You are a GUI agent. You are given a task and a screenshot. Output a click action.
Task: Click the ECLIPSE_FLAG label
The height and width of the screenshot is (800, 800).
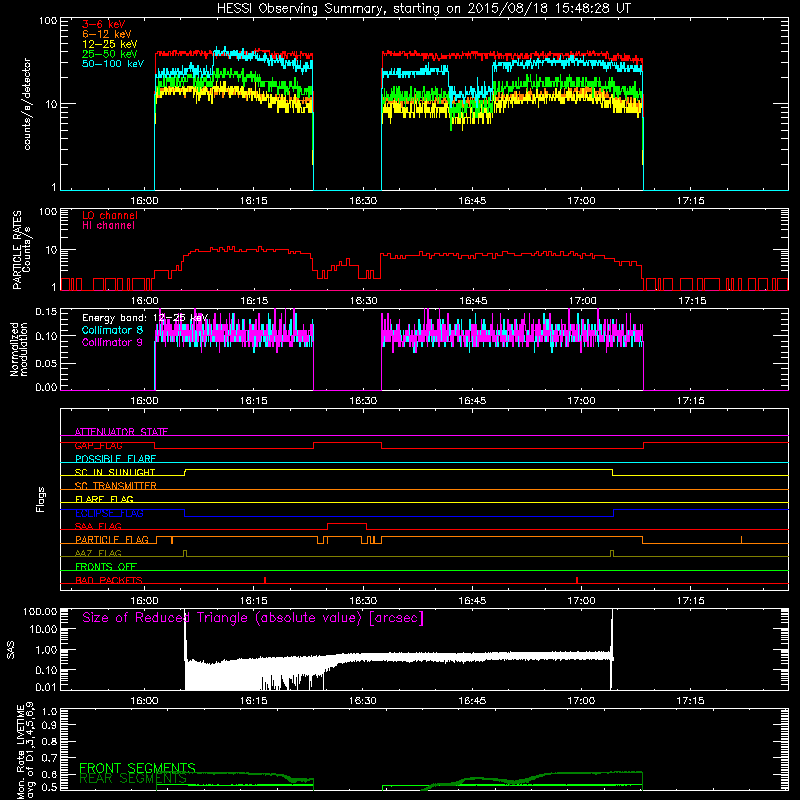(x=109, y=513)
